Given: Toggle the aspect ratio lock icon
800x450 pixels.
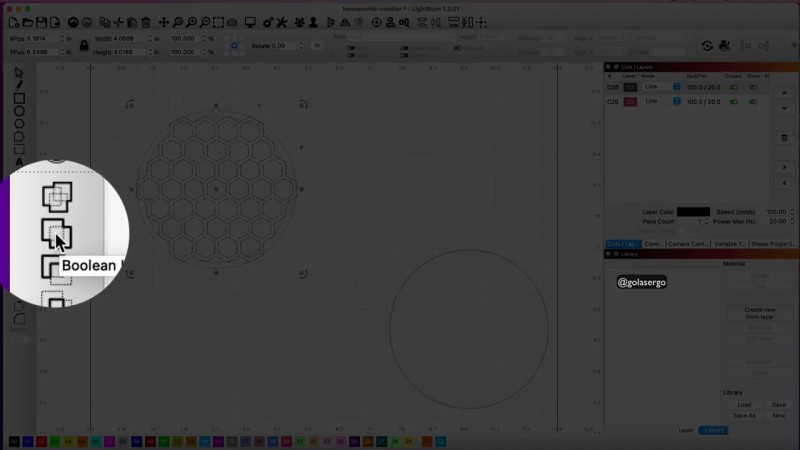Looking at the screenshot, I should pyautogui.click(x=83, y=45).
